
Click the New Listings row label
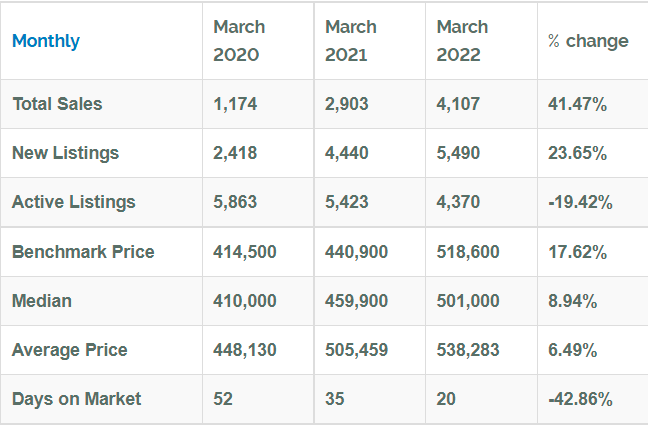[66, 153]
